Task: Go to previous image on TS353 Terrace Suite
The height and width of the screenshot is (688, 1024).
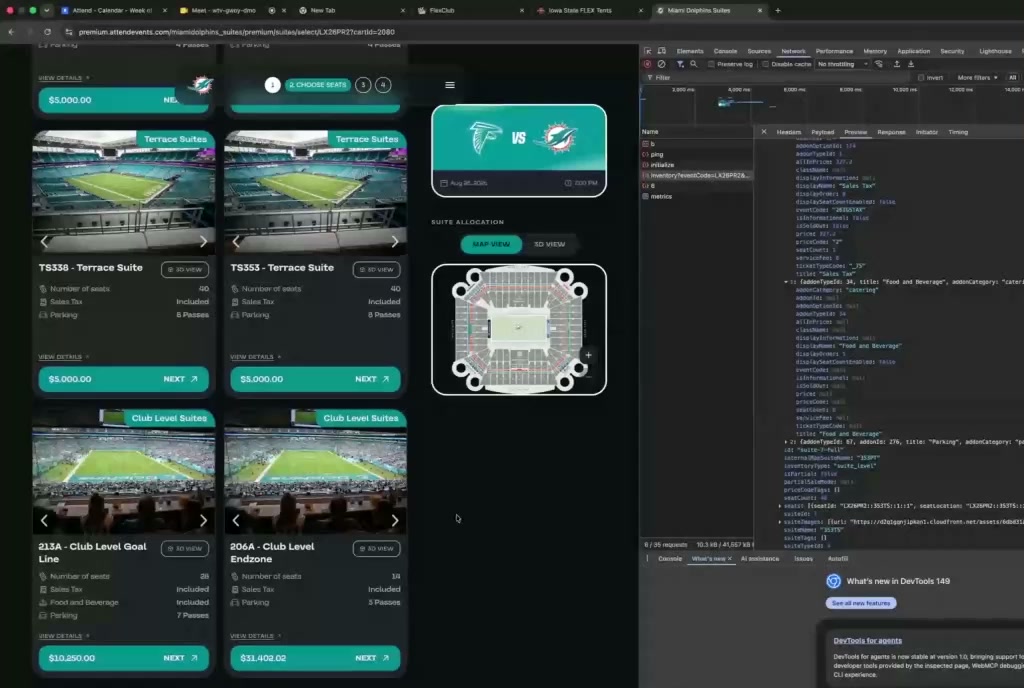Action: point(236,242)
